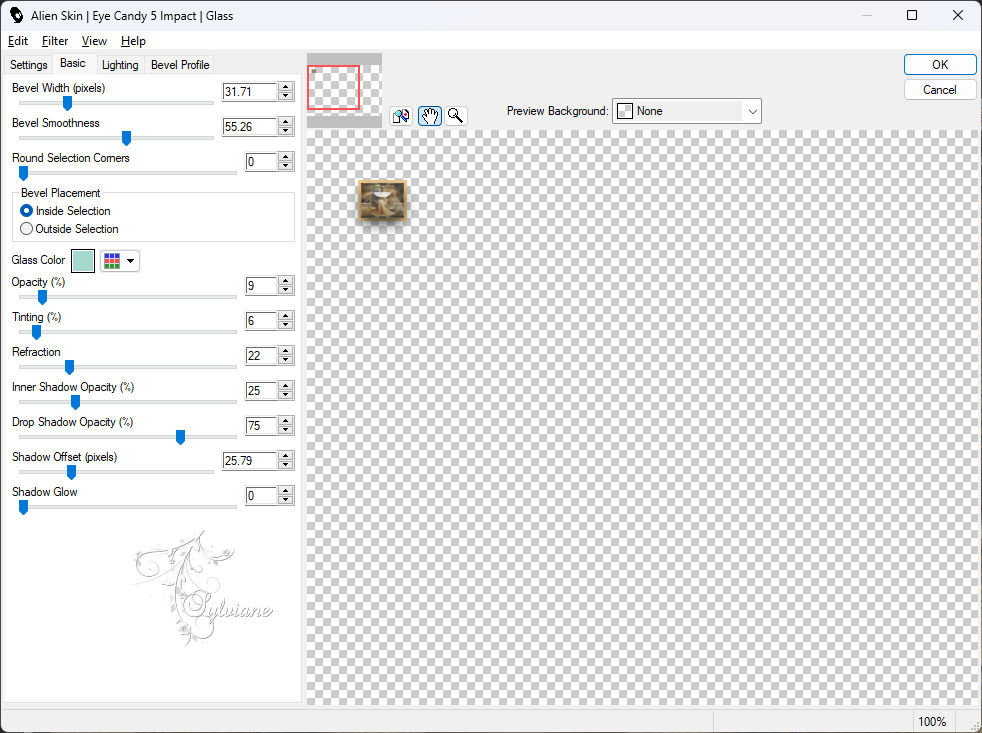Screen dimensions: 982x733
Task: Click the Drop Shadow Opacity slider handle
Action: (180, 437)
